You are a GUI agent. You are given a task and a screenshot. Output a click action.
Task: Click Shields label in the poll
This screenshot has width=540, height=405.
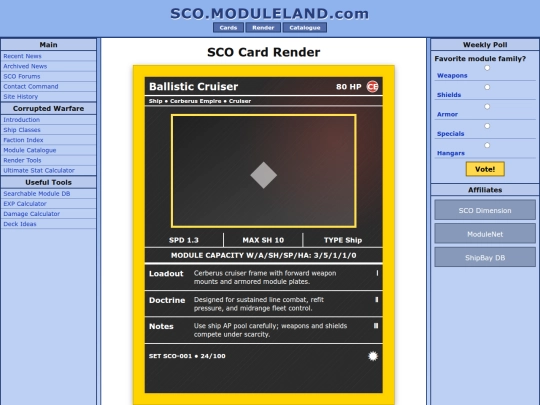(449, 95)
